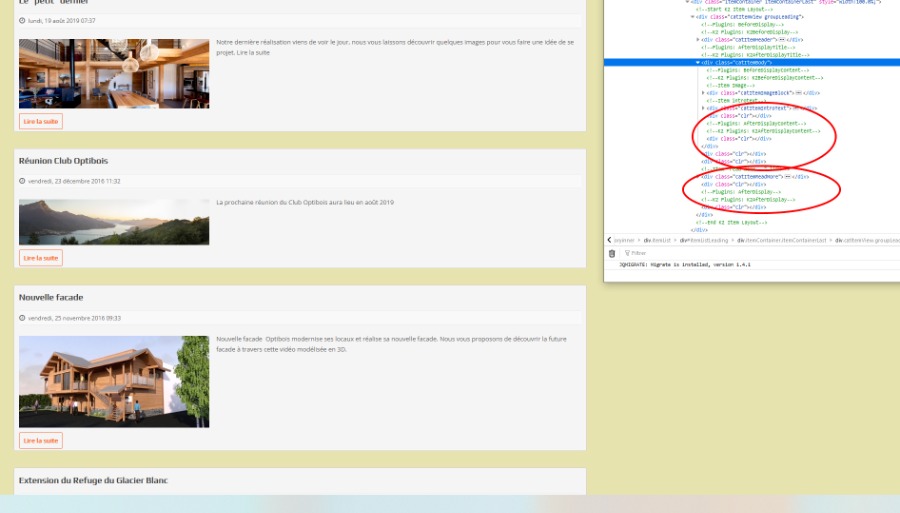Expand the catItemHeader div node arrow
The image size is (900, 513).
point(698,40)
